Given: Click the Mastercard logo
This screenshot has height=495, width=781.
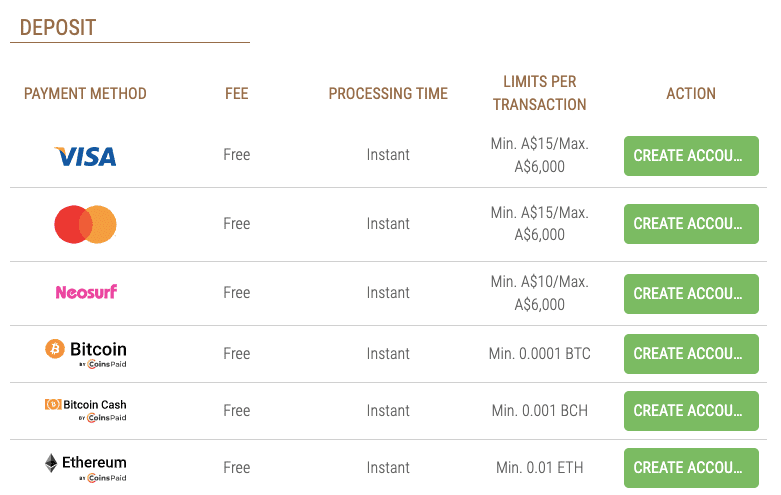Looking at the screenshot, I should coord(85,224).
